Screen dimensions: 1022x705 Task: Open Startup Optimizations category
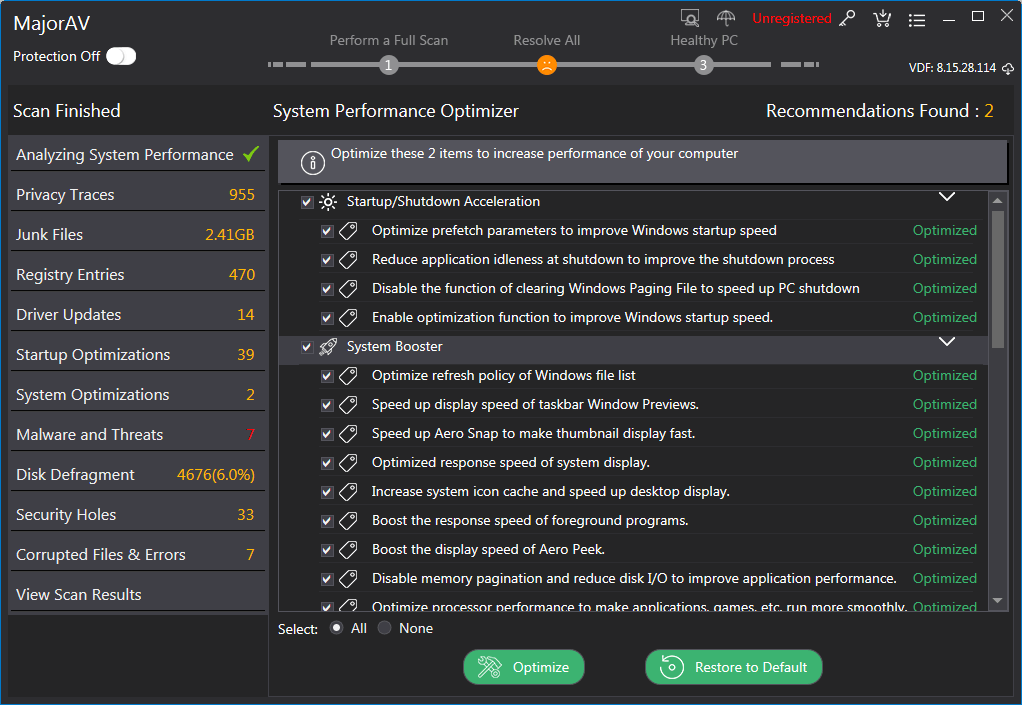click(136, 354)
